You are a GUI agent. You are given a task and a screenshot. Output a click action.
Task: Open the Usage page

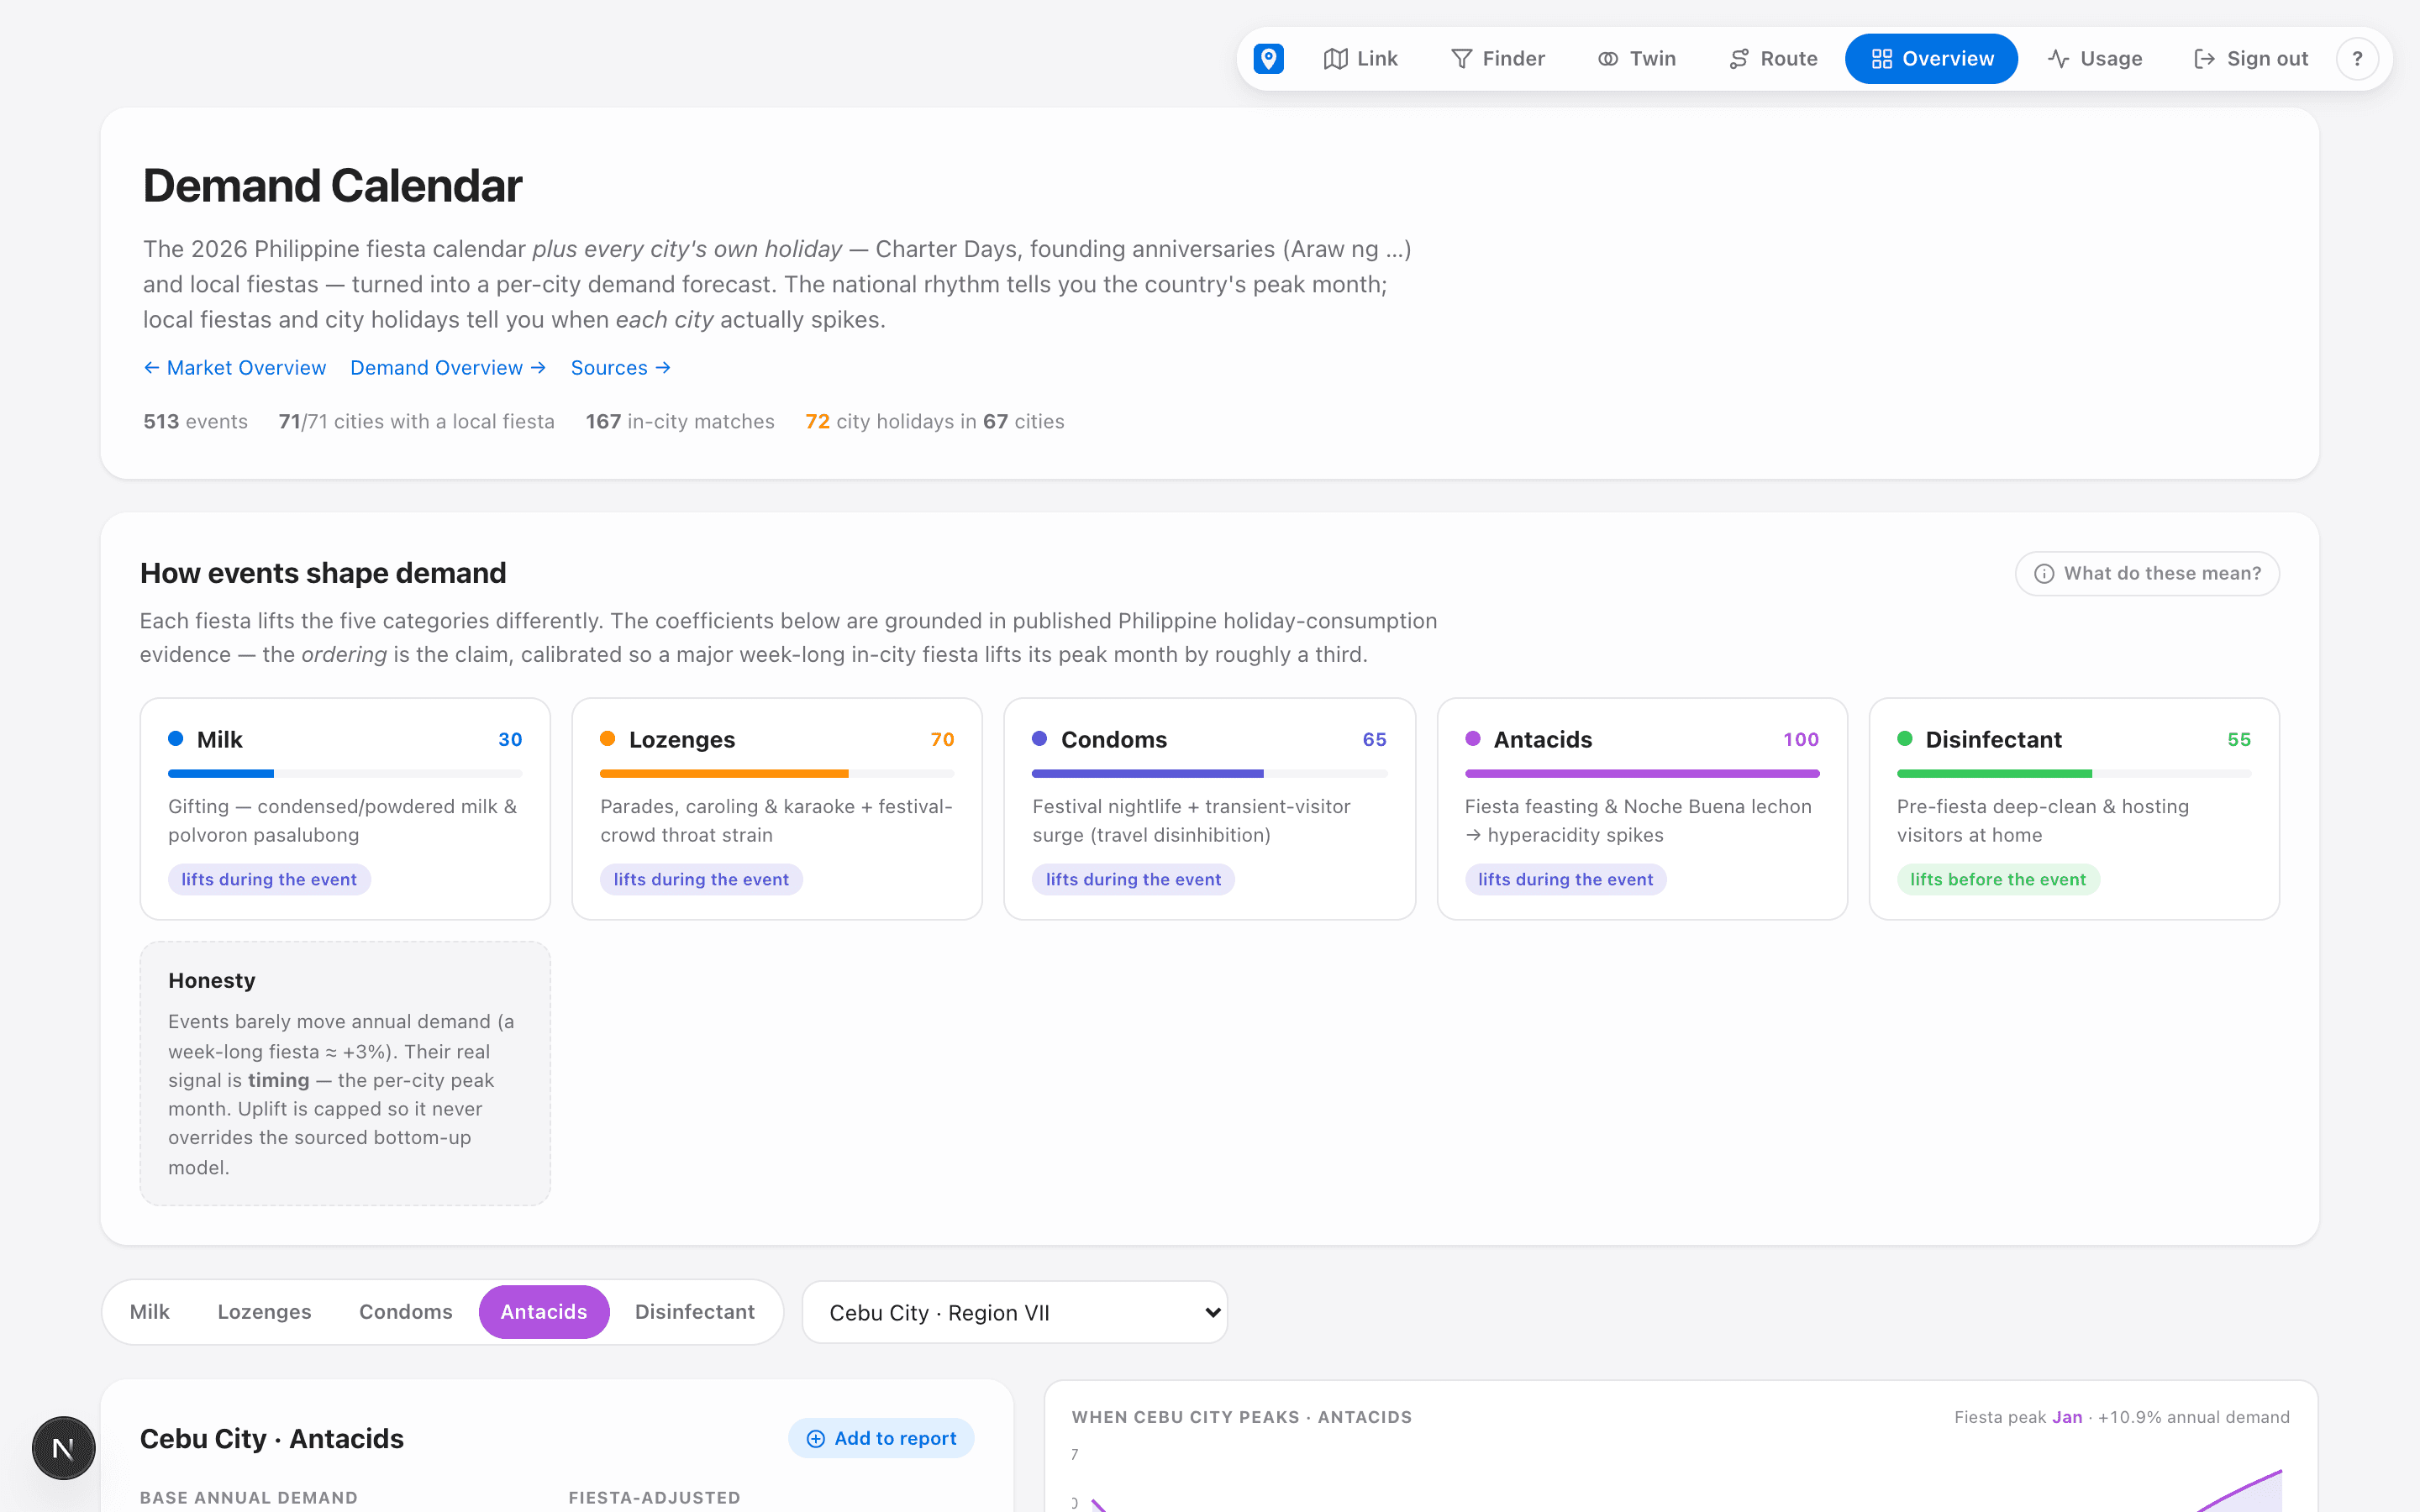2095,59
